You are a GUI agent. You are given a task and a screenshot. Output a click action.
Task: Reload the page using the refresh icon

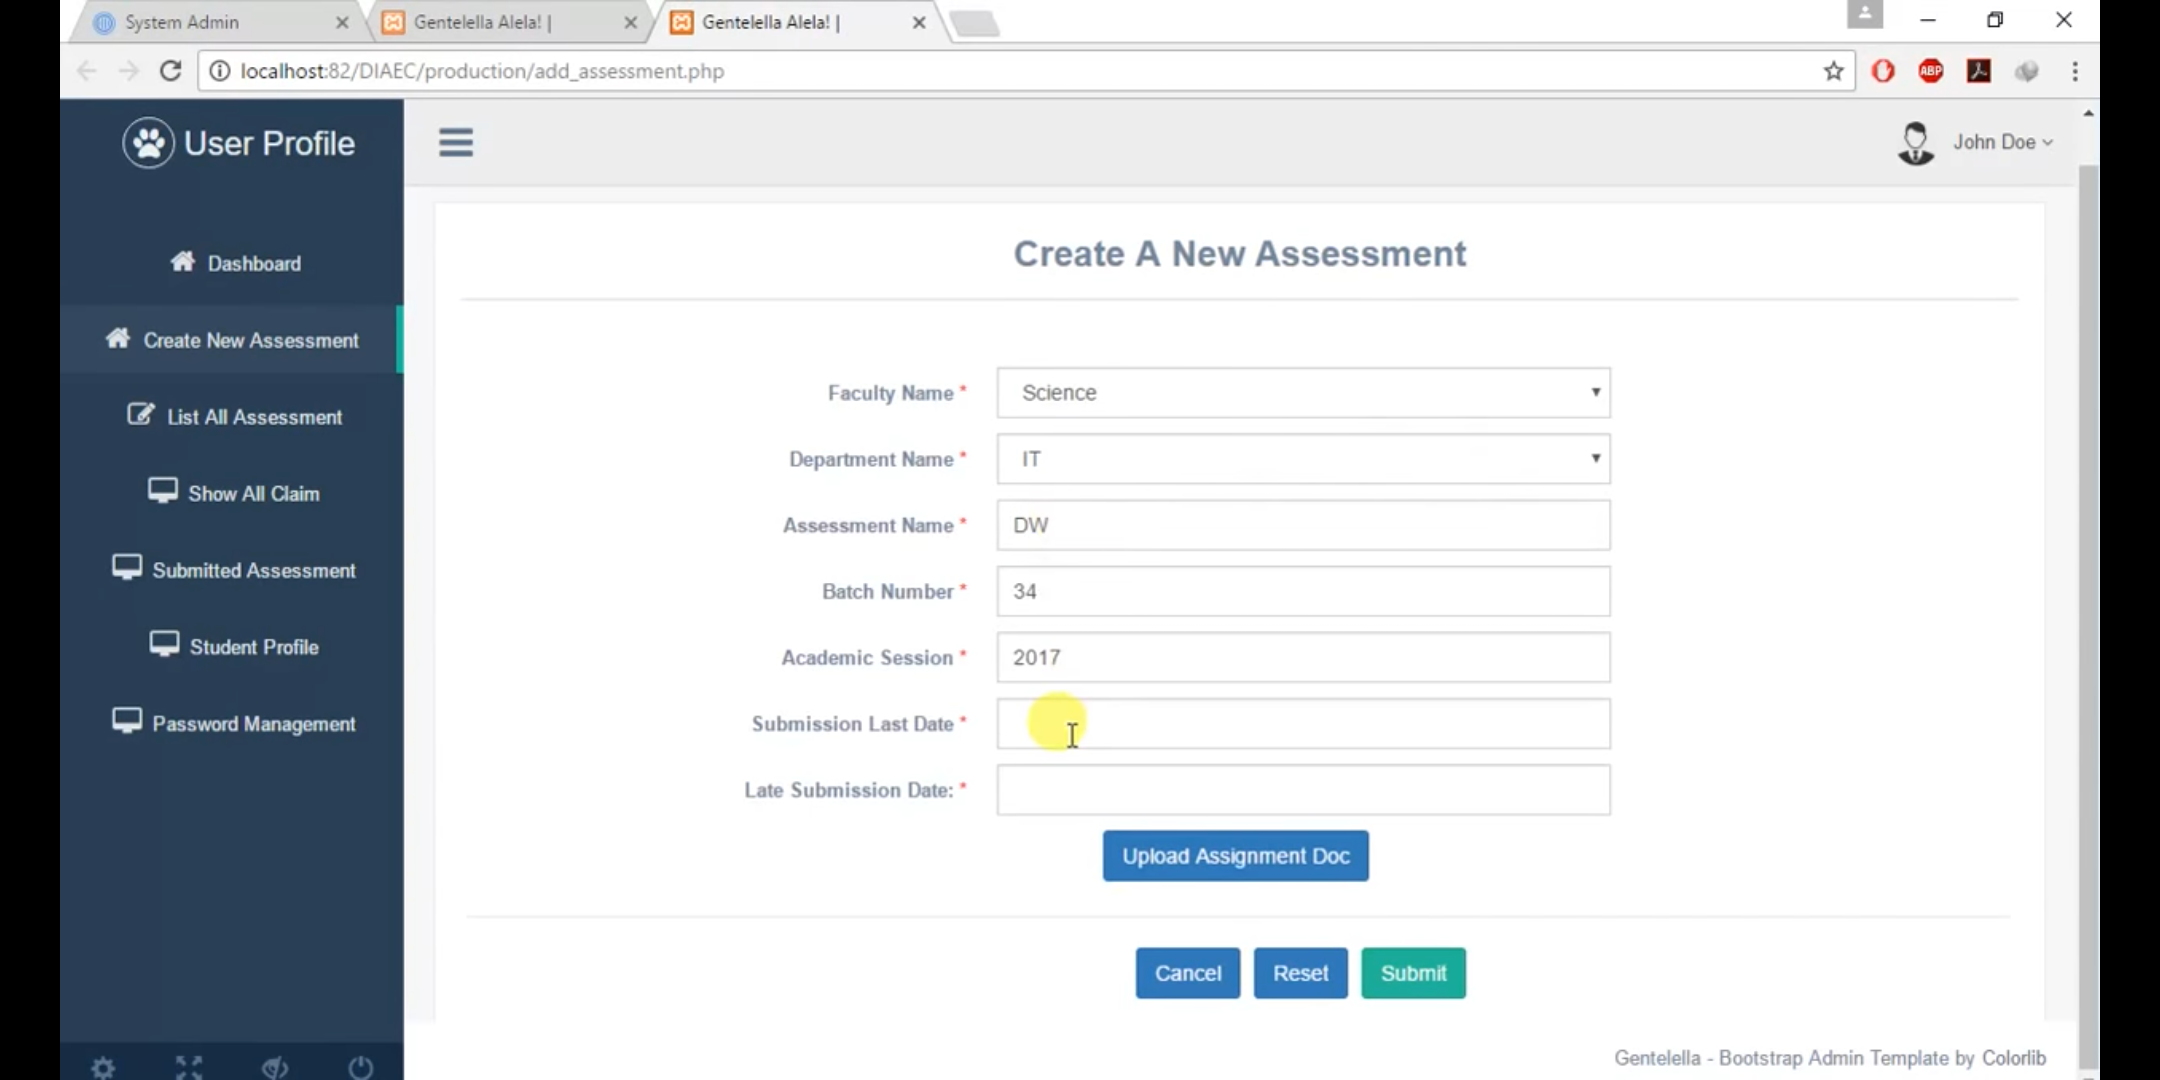[x=171, y=71]
